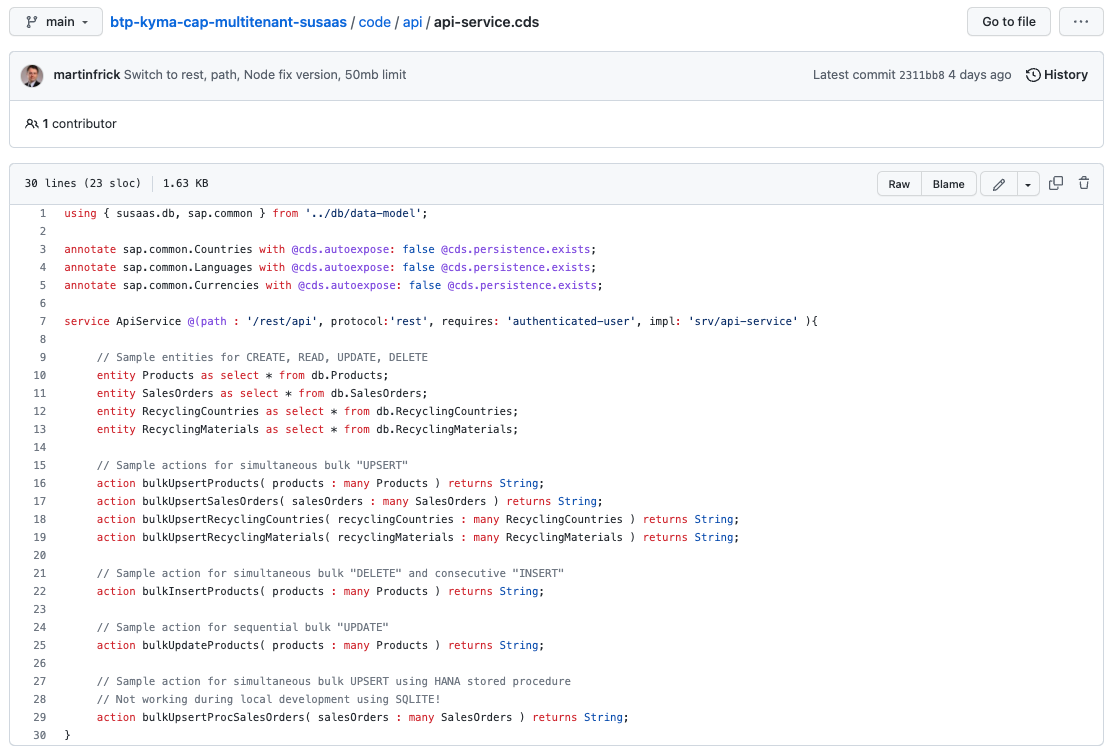Delete this file with trash icon
Viewport: 1110px width, 754px height.
[x=1084, y=183]
